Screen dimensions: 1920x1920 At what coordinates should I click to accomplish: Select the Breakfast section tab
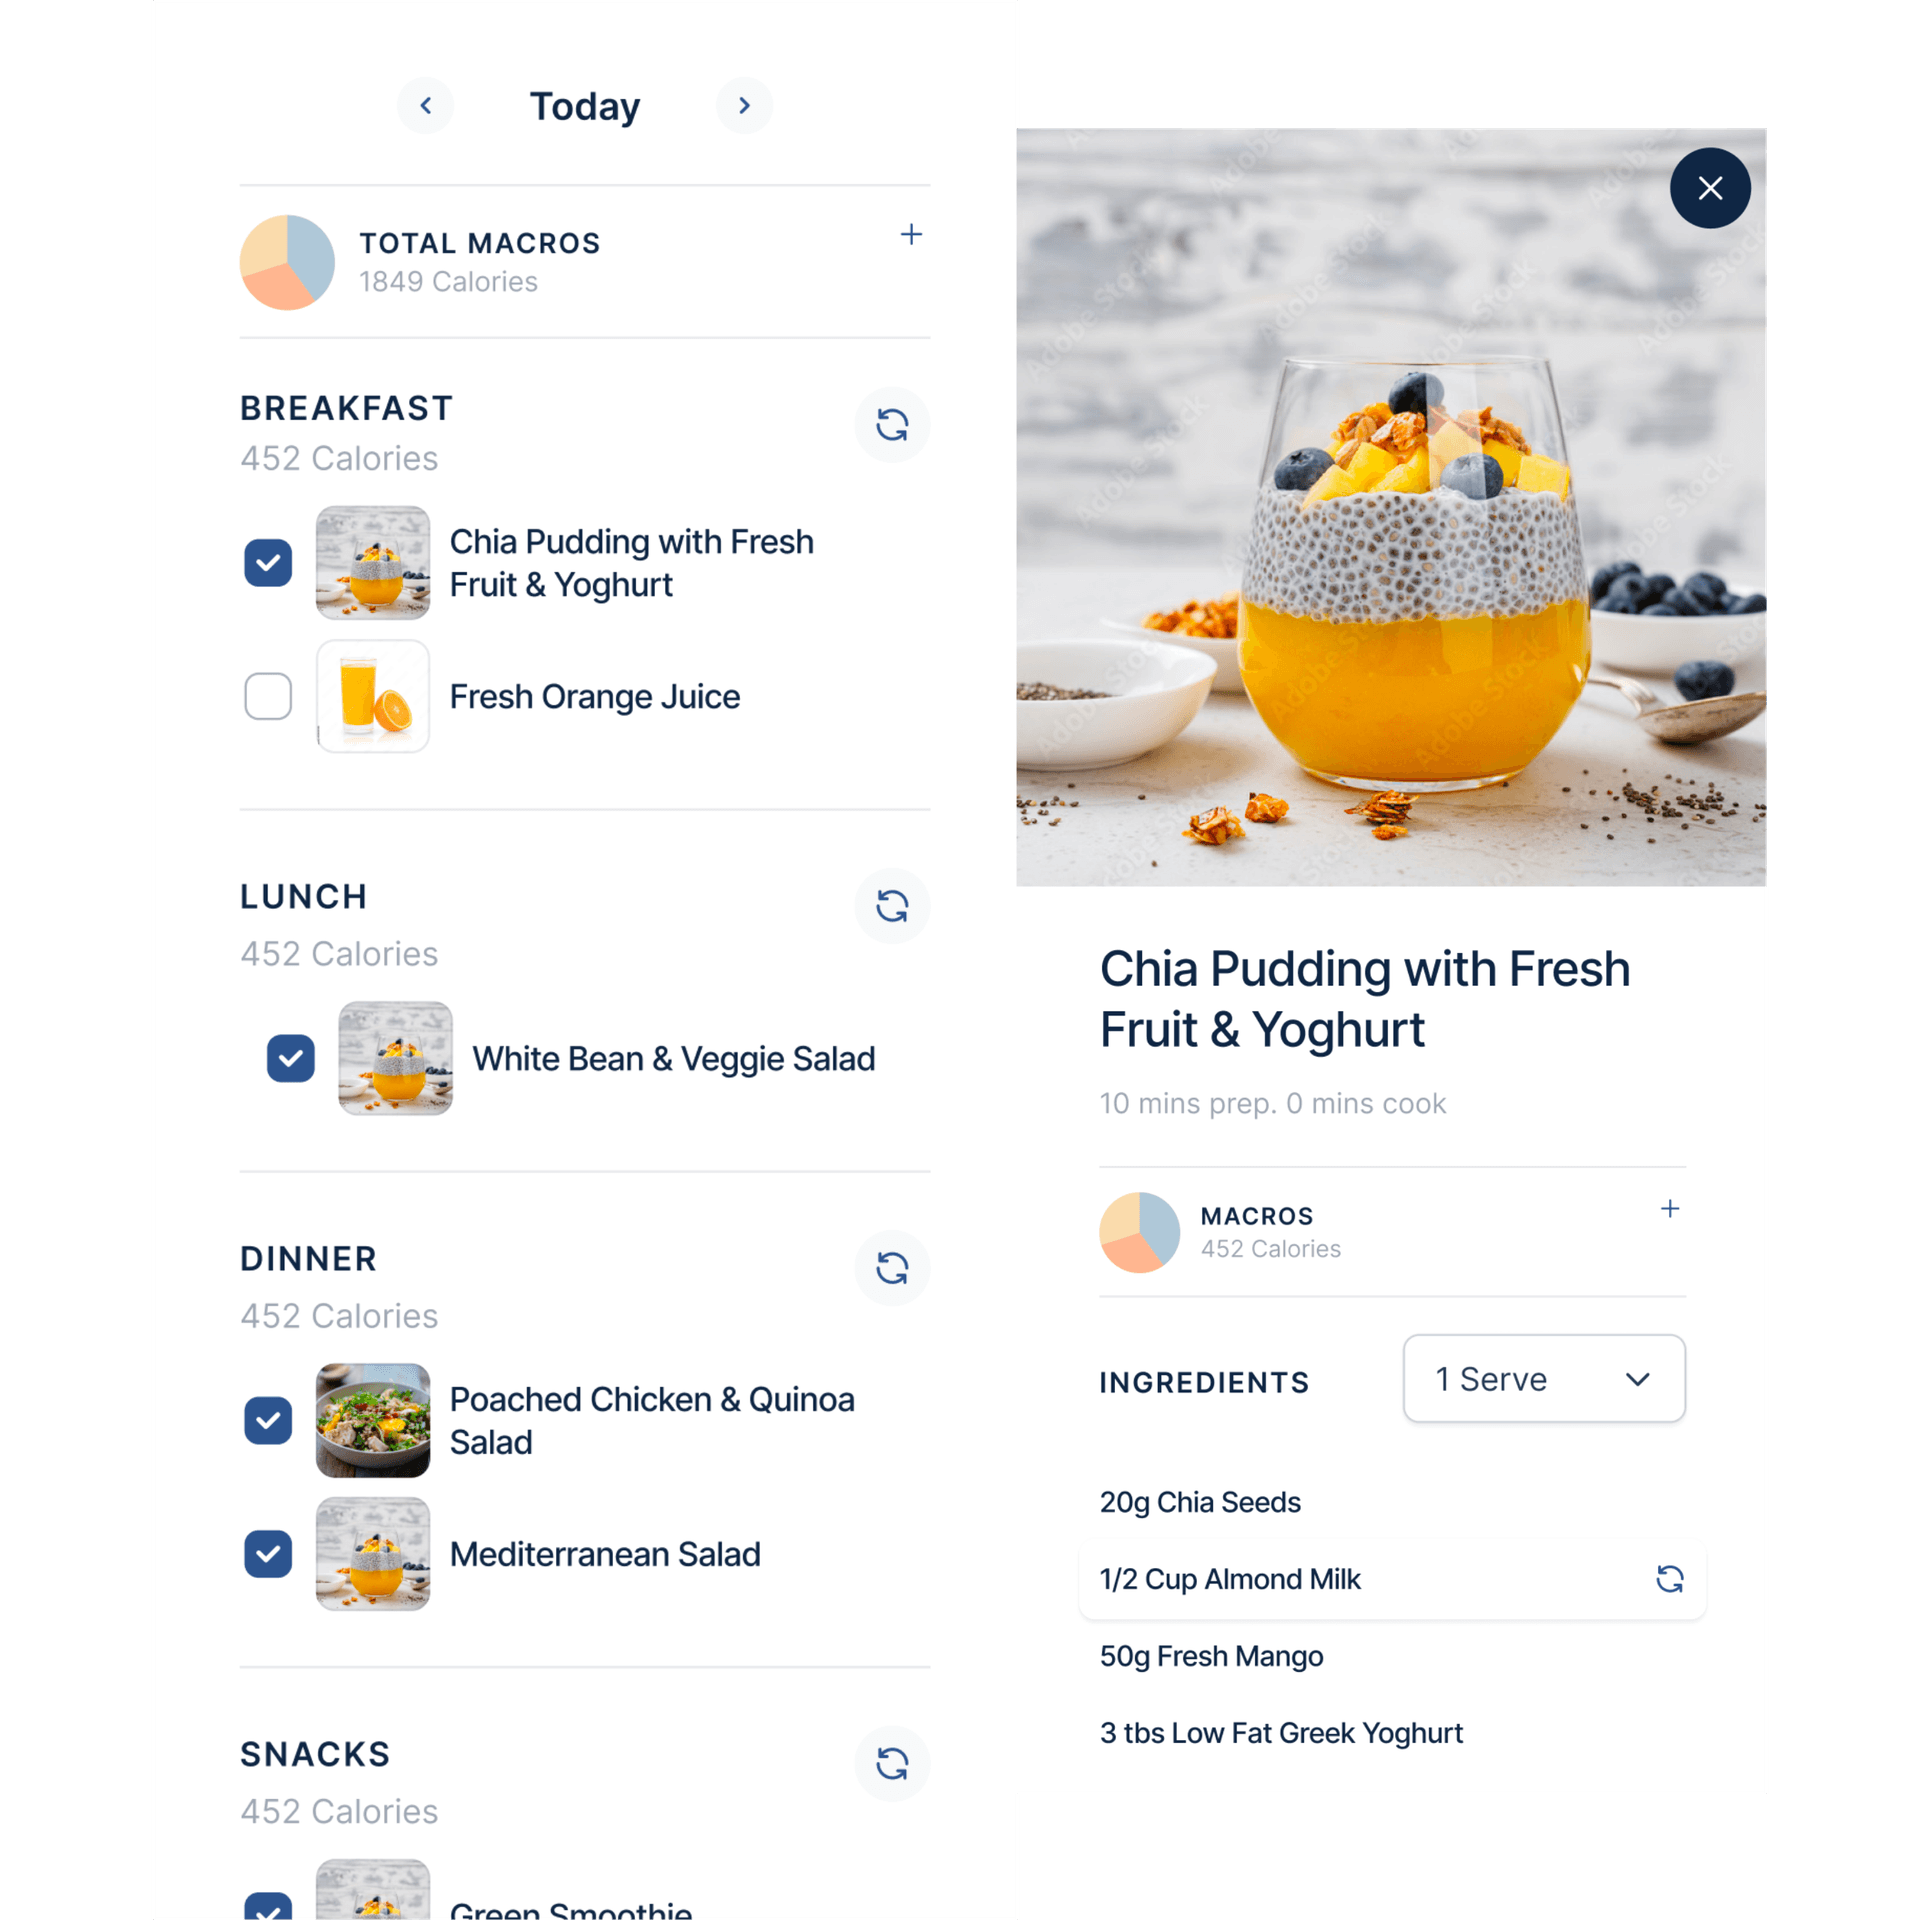[x=345, y=408]
